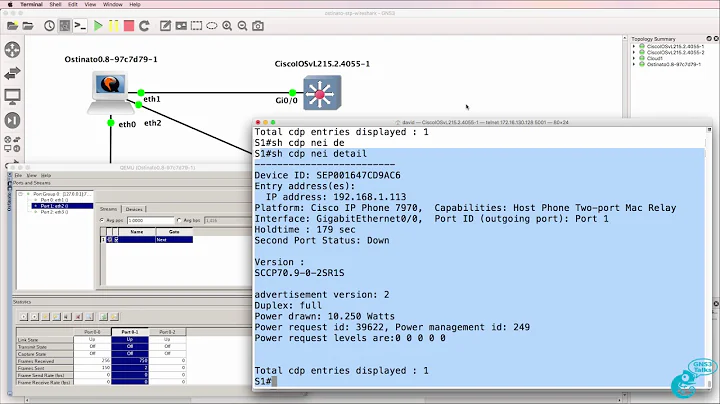The height and width of the screenshot is (404, 720).
Task: Select the Ostinato laptop node on canvas
Action: 110,92
